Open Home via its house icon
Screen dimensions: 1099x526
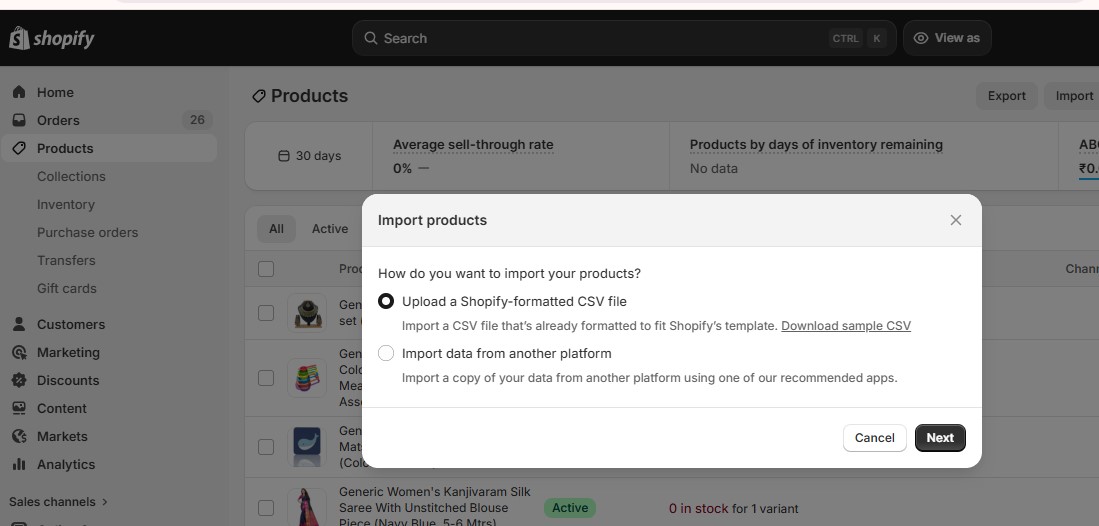(19, 92)
